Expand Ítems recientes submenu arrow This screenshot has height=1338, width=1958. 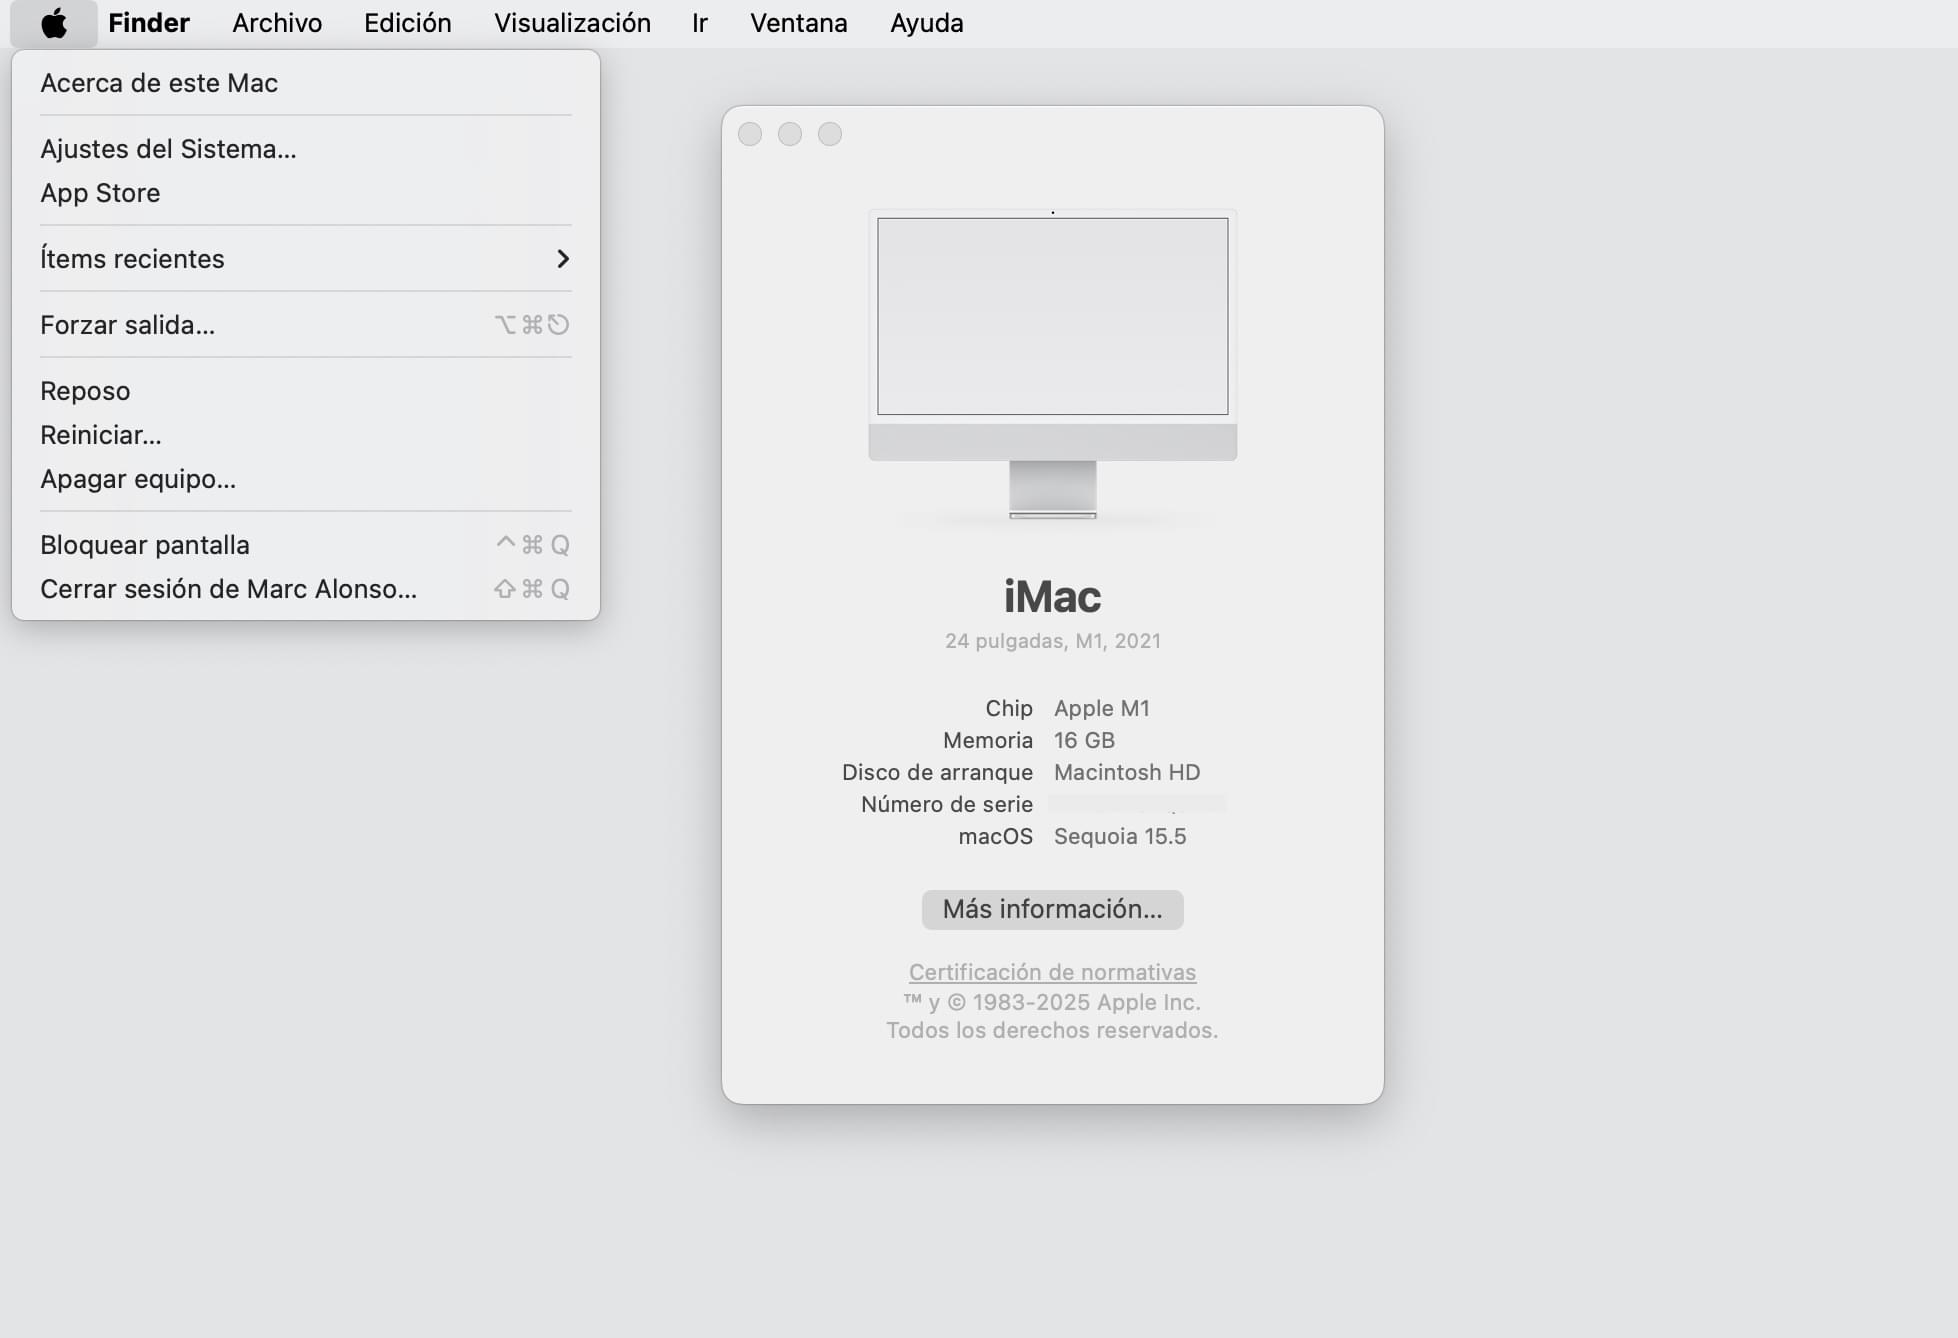[563, 259]
